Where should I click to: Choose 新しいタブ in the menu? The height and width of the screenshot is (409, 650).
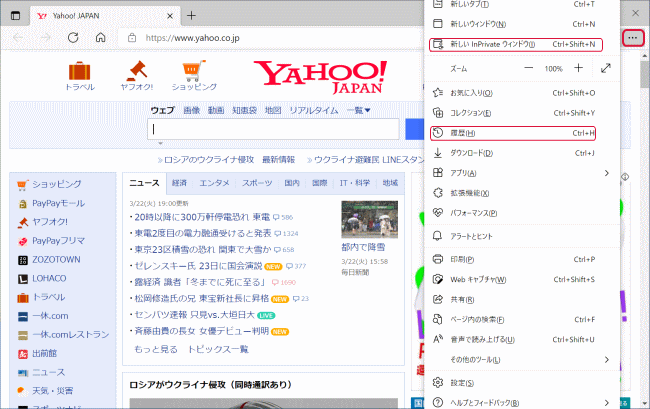click(x=521, y=4)
